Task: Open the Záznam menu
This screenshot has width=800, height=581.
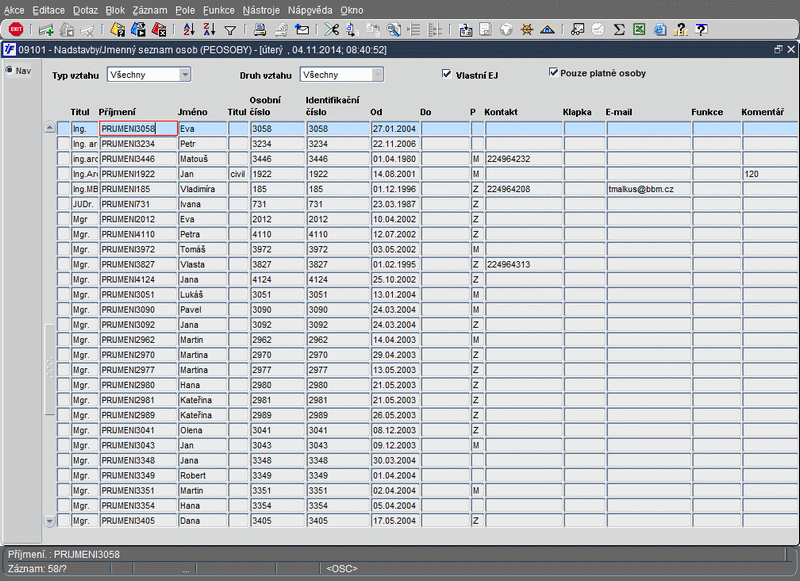Action: 150,10
